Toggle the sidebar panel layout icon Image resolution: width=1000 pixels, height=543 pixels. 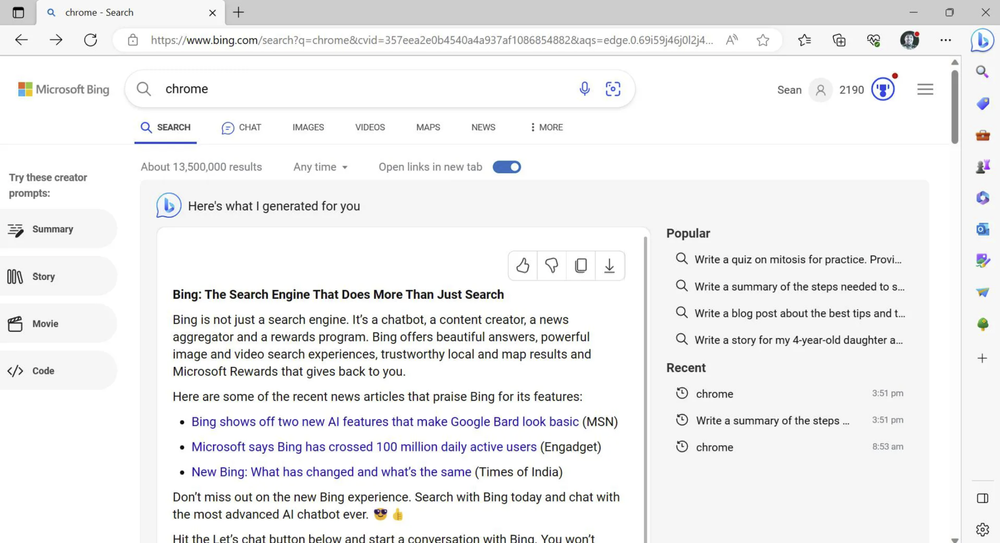[982, 498]
